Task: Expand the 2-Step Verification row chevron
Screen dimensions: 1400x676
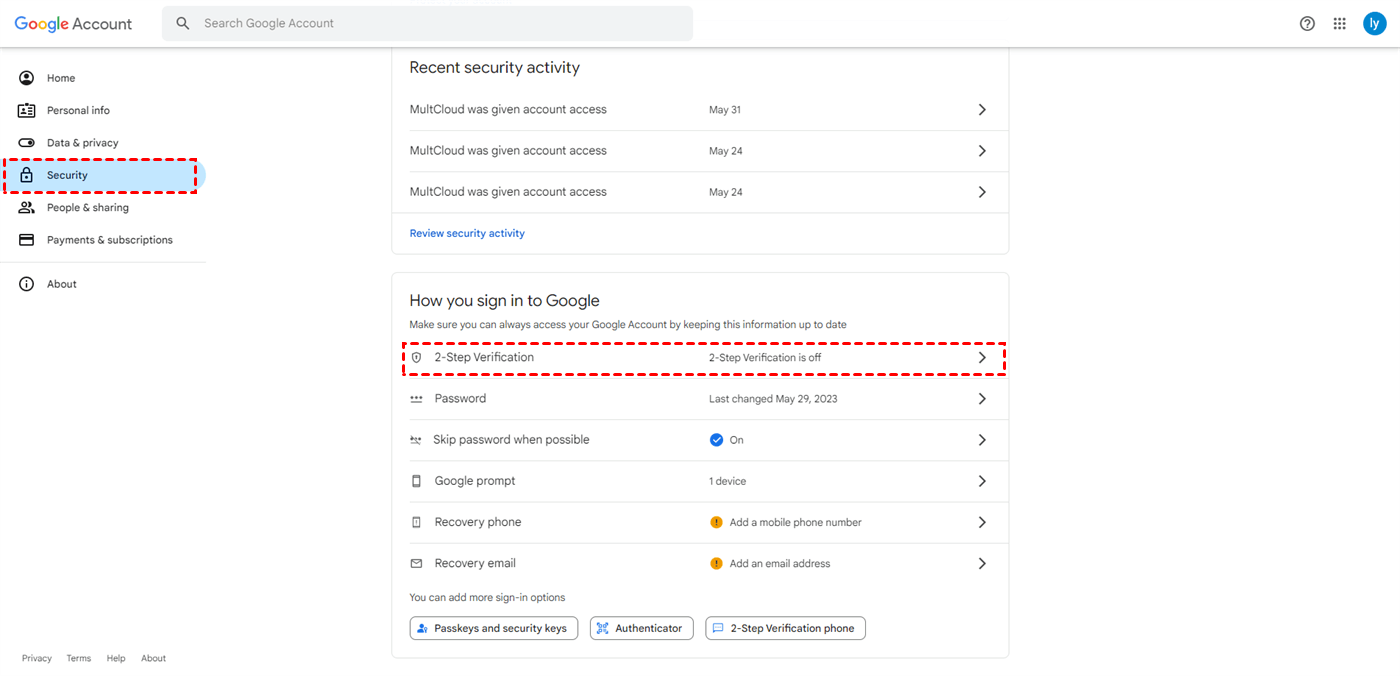Action: [982, 358]
